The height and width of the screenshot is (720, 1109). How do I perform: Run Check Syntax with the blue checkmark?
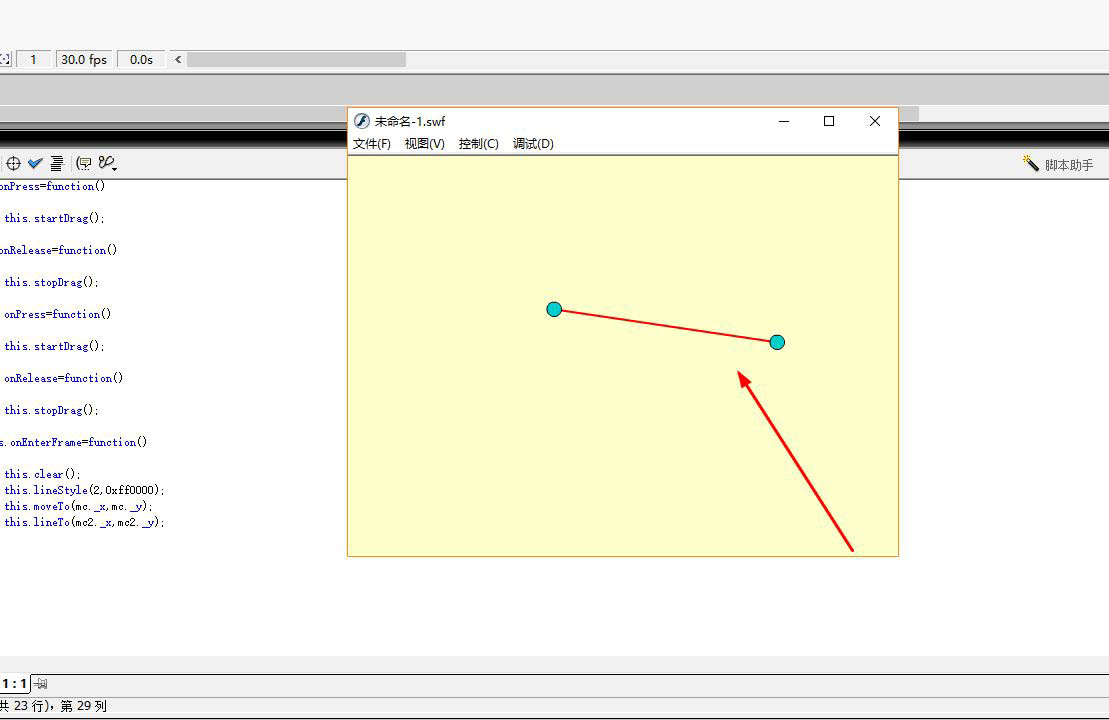(35, 163)
